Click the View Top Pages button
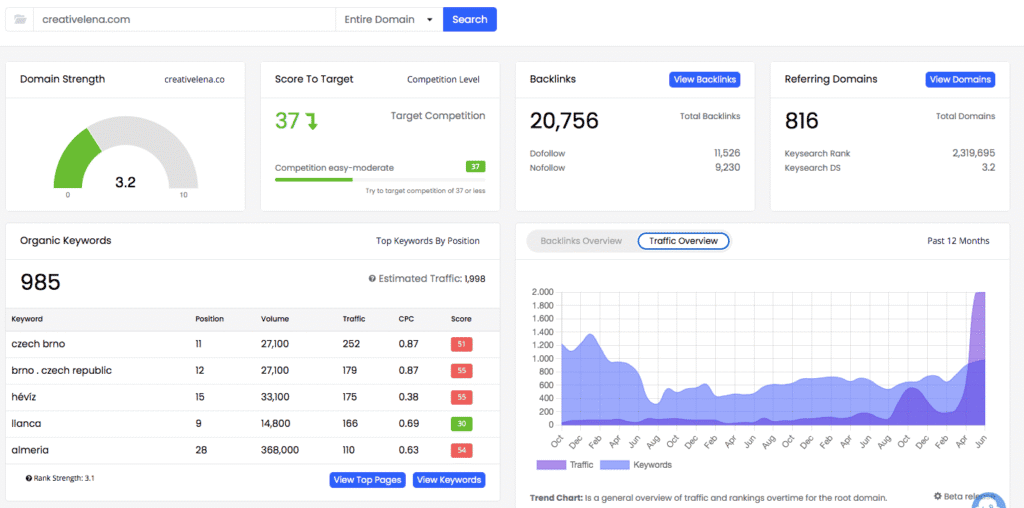This screenshot has width=1024, height=508. pos(368,480)
